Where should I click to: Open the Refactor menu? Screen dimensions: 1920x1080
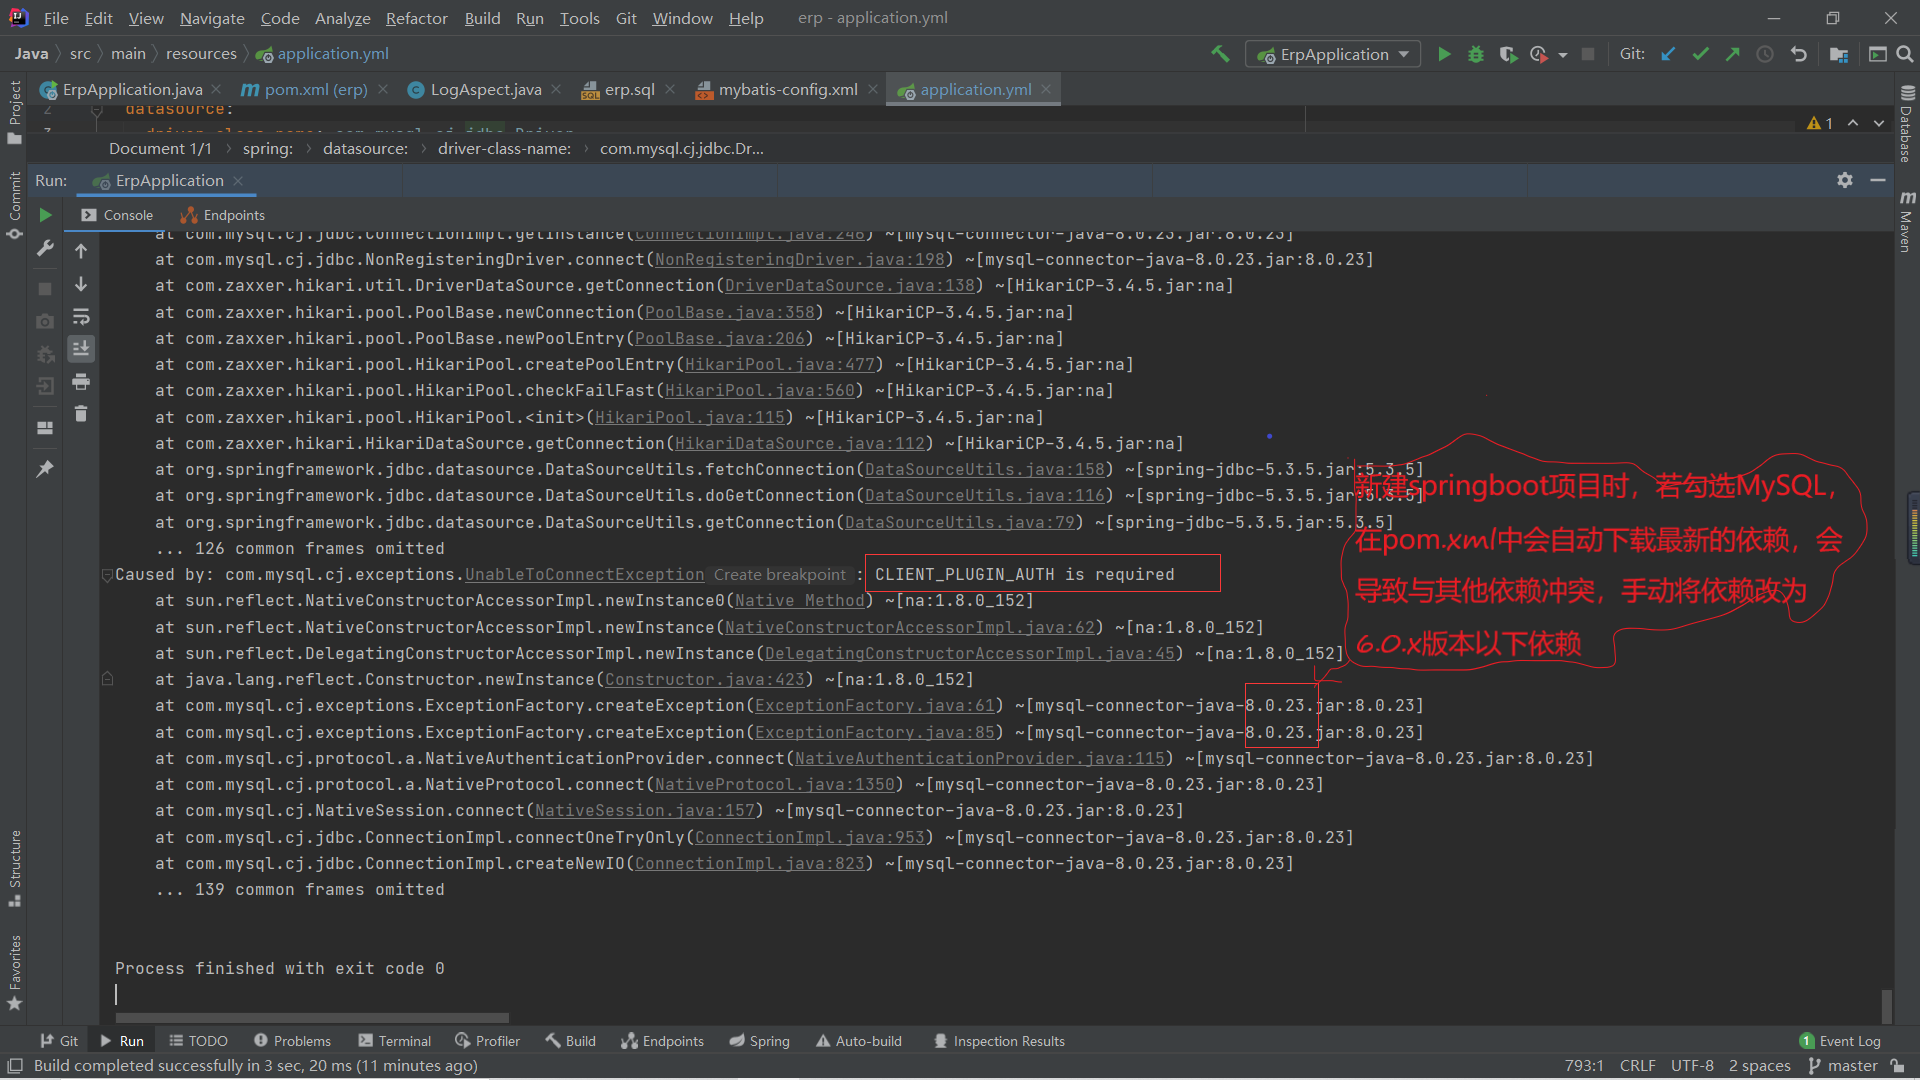pos(416,18)
